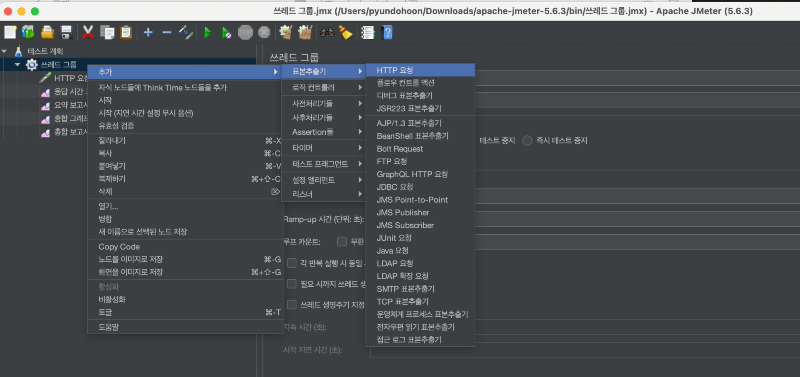Open the 표본추출기 submenu

pos(323,71)
